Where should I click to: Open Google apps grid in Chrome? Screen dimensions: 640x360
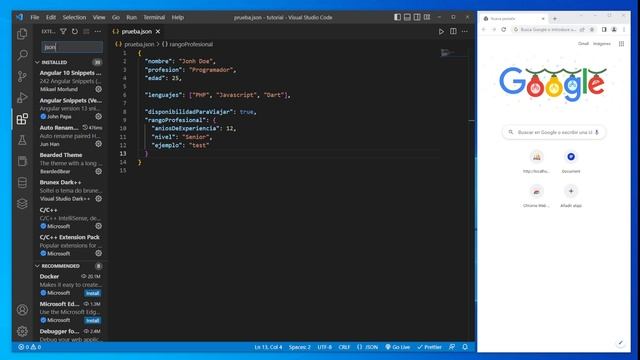point(621,44)
